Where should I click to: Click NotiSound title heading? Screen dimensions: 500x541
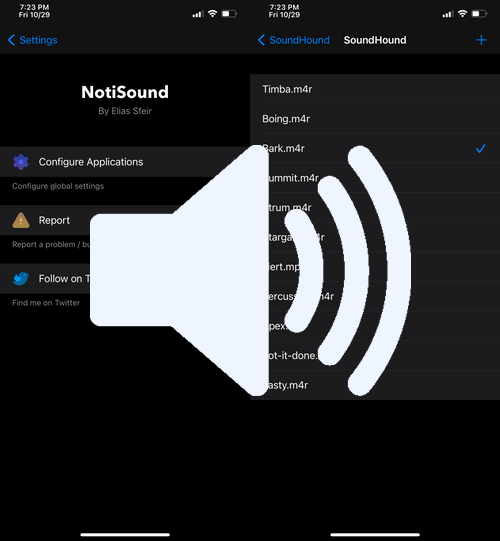tap(125, 92)
